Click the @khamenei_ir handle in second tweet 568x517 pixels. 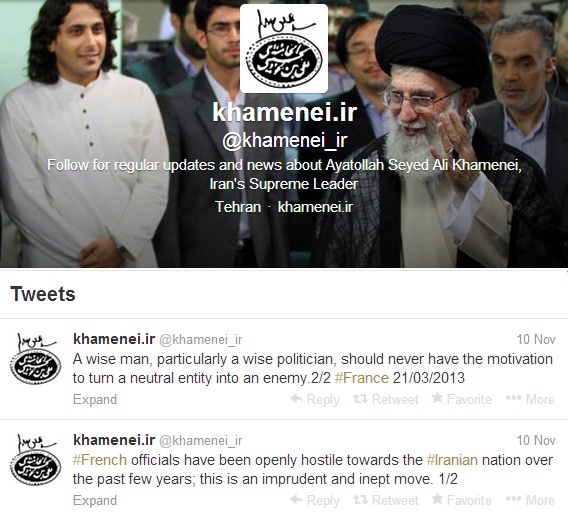pyautogui.click(x=201, y=441)
